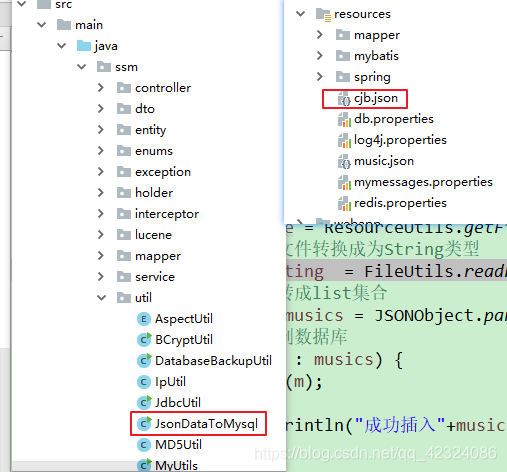Select the service package label
Image resolution: width=507 pixels, height=472 pixels.
[155, 277]
